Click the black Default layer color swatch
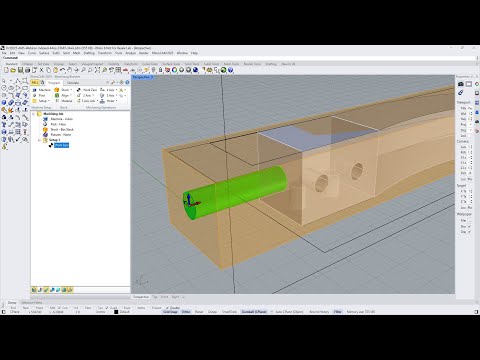The height and width of the screenshot is (360, 480). coord(116,312)
